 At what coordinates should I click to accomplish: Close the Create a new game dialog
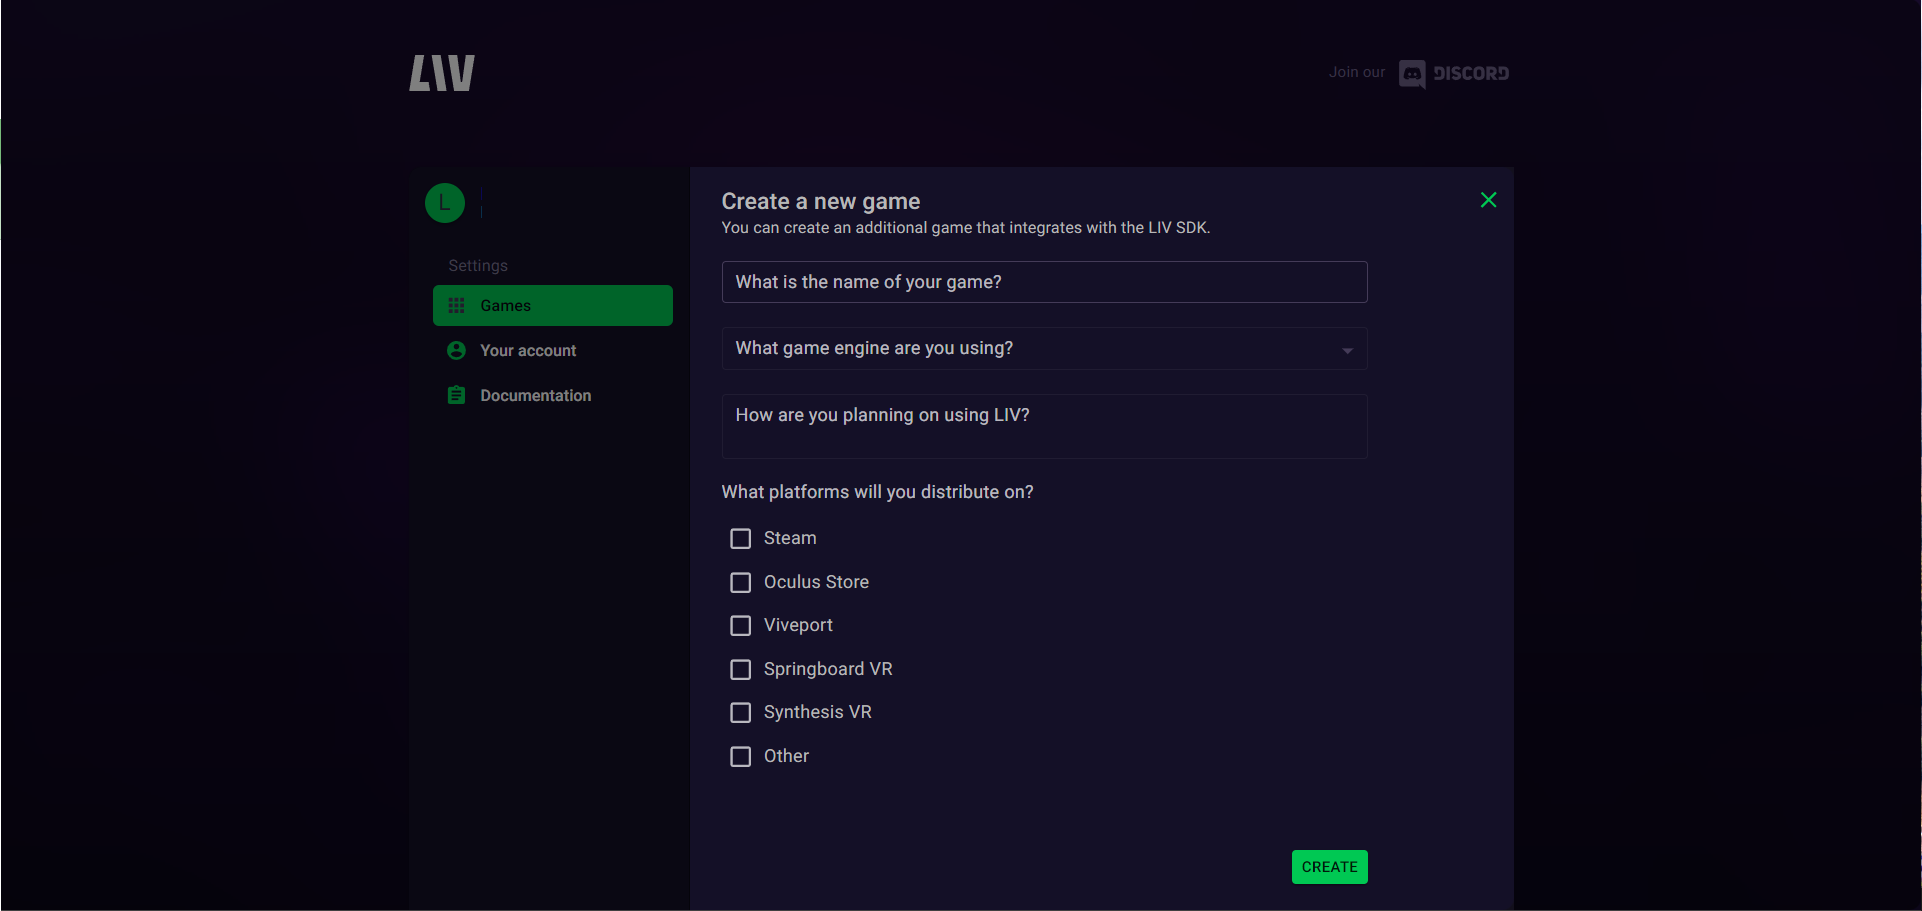click(1488, 200)
